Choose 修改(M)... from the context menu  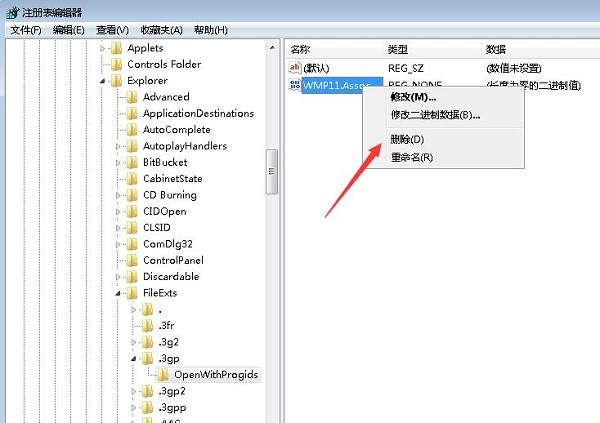point(413,97)
